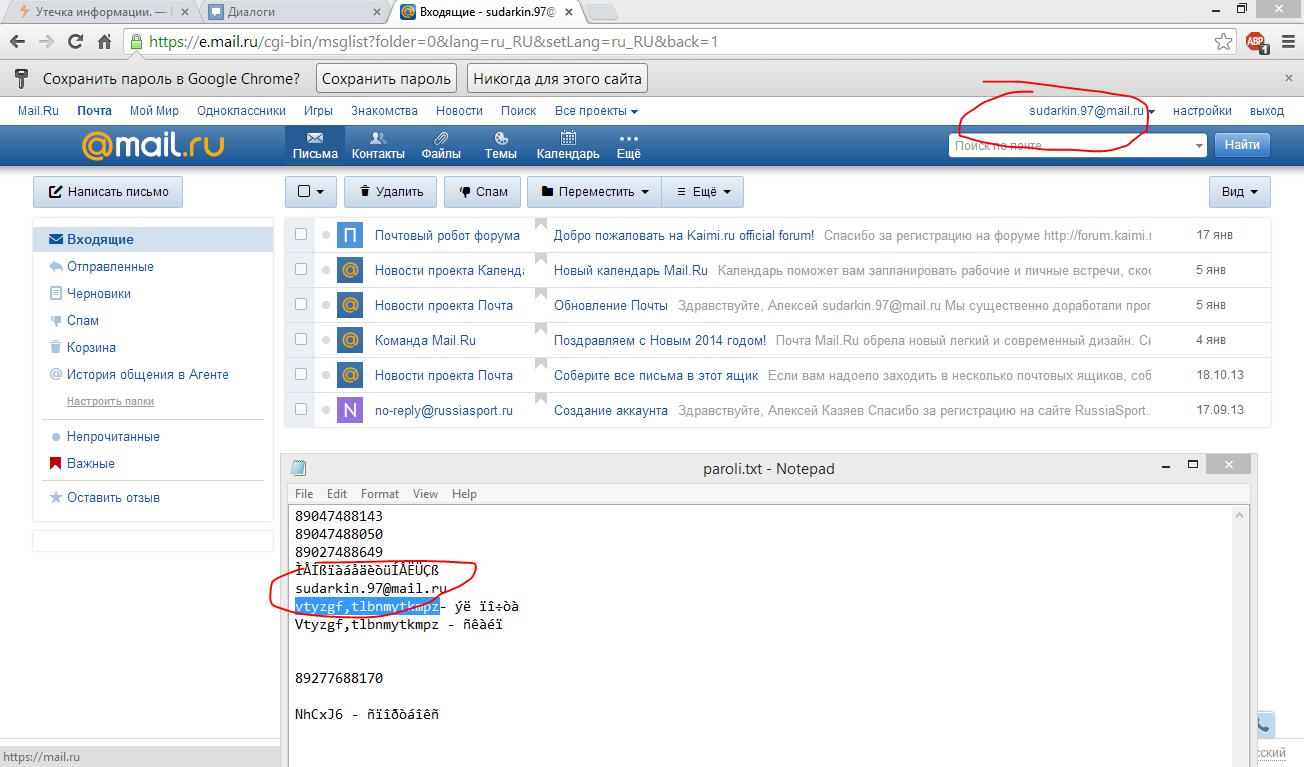This screenshot has height=767, width=1304.
Task: Open Notepad Help menu
Action: [x=464, y=494]
